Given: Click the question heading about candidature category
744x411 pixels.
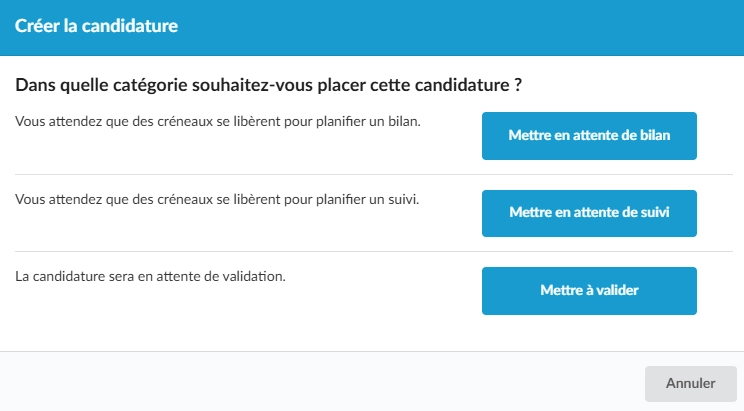Looking at the screenshot, I should 269,85.
